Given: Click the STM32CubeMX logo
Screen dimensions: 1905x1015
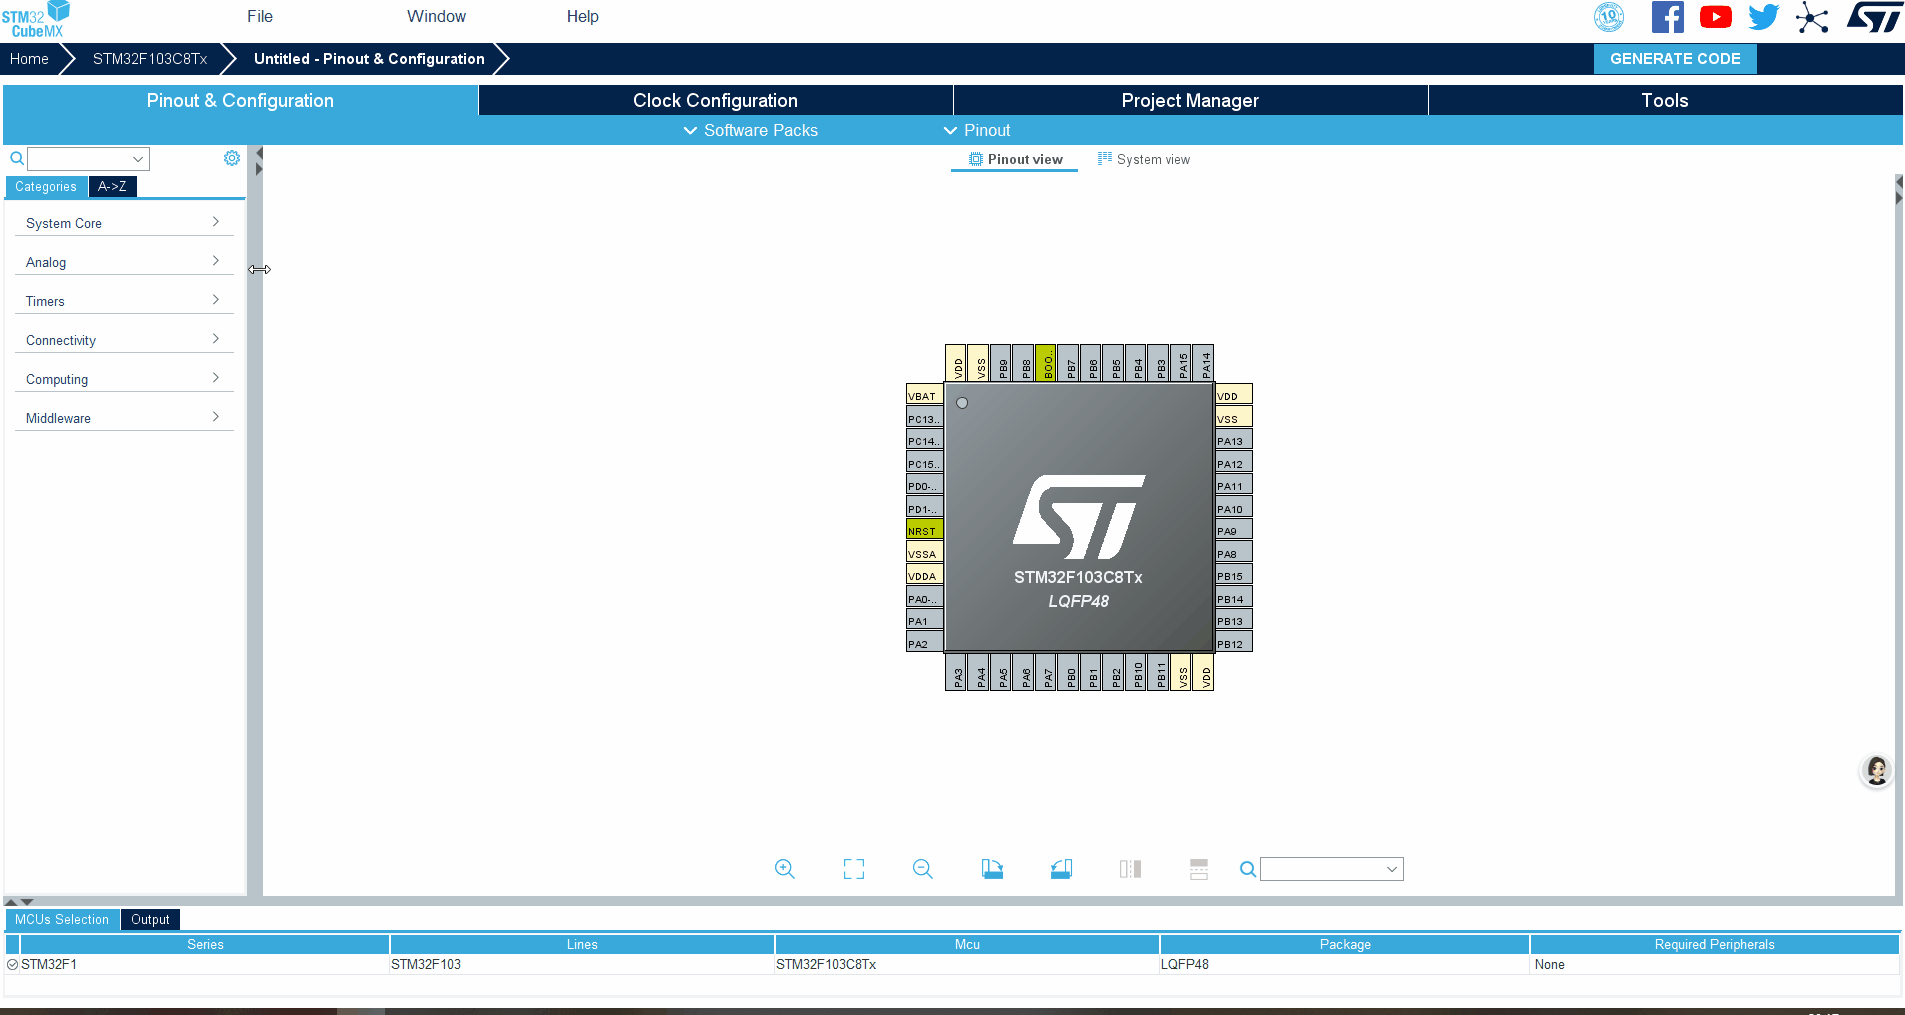Looking at the screenshot, I should tap(36, 19).
